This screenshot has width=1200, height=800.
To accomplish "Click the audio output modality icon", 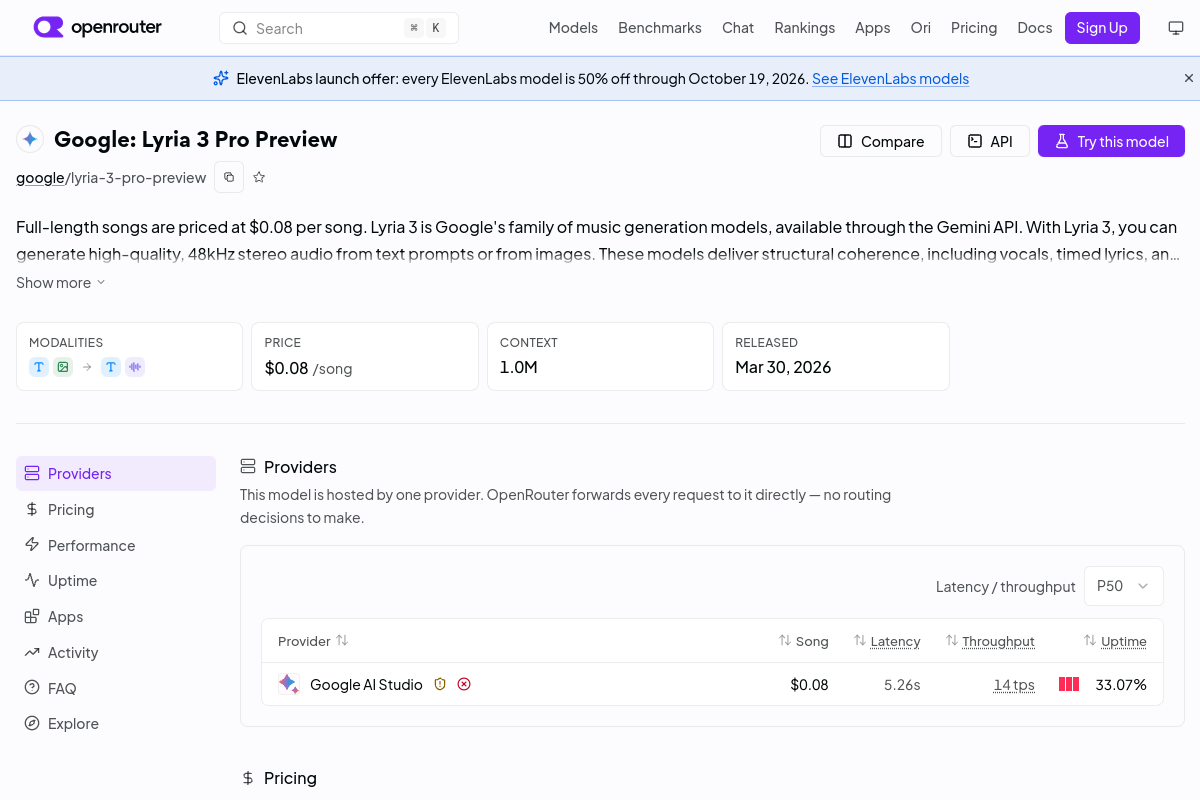I will [x=135, y=367].
